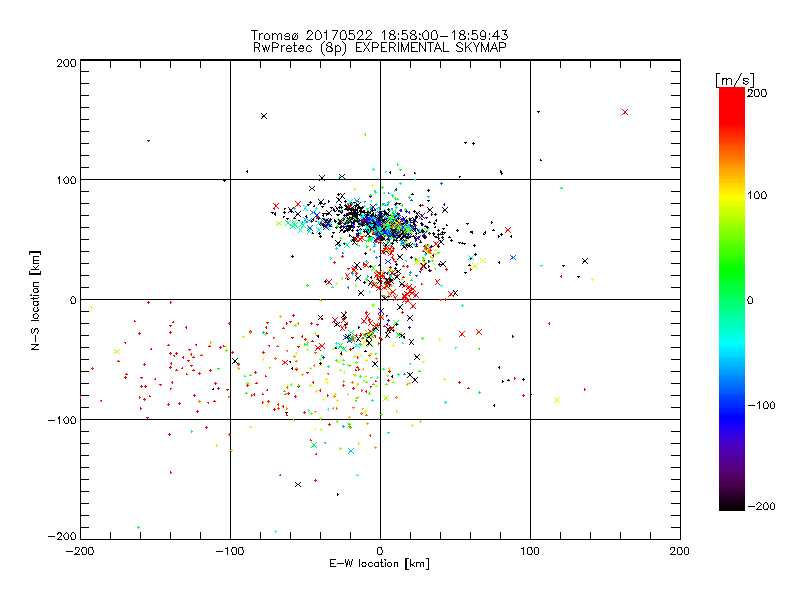Select the 200 tick on the N-S axis
Viewport: 800px width, 600px height.
[66, 63]
